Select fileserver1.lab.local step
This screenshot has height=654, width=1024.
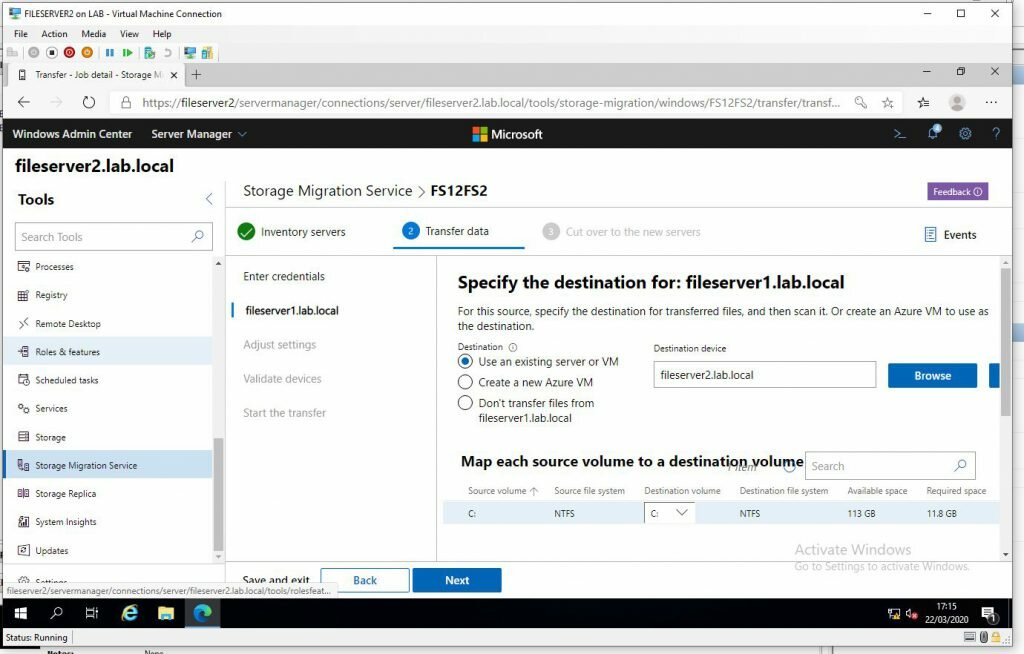pyautogui.click(x=291, y=311)
